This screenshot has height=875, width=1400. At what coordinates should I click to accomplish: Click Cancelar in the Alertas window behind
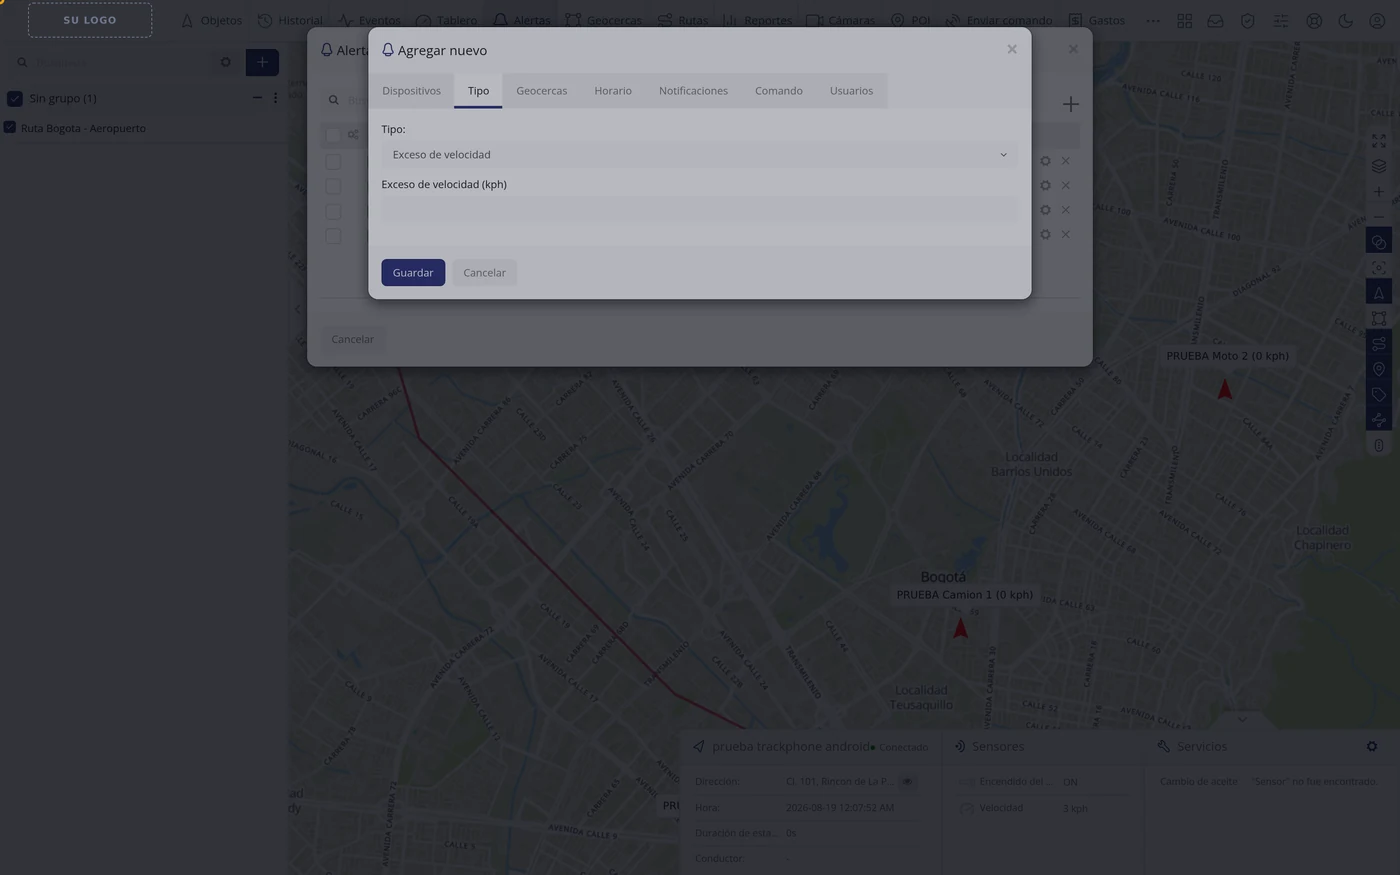tap(352, 339)
